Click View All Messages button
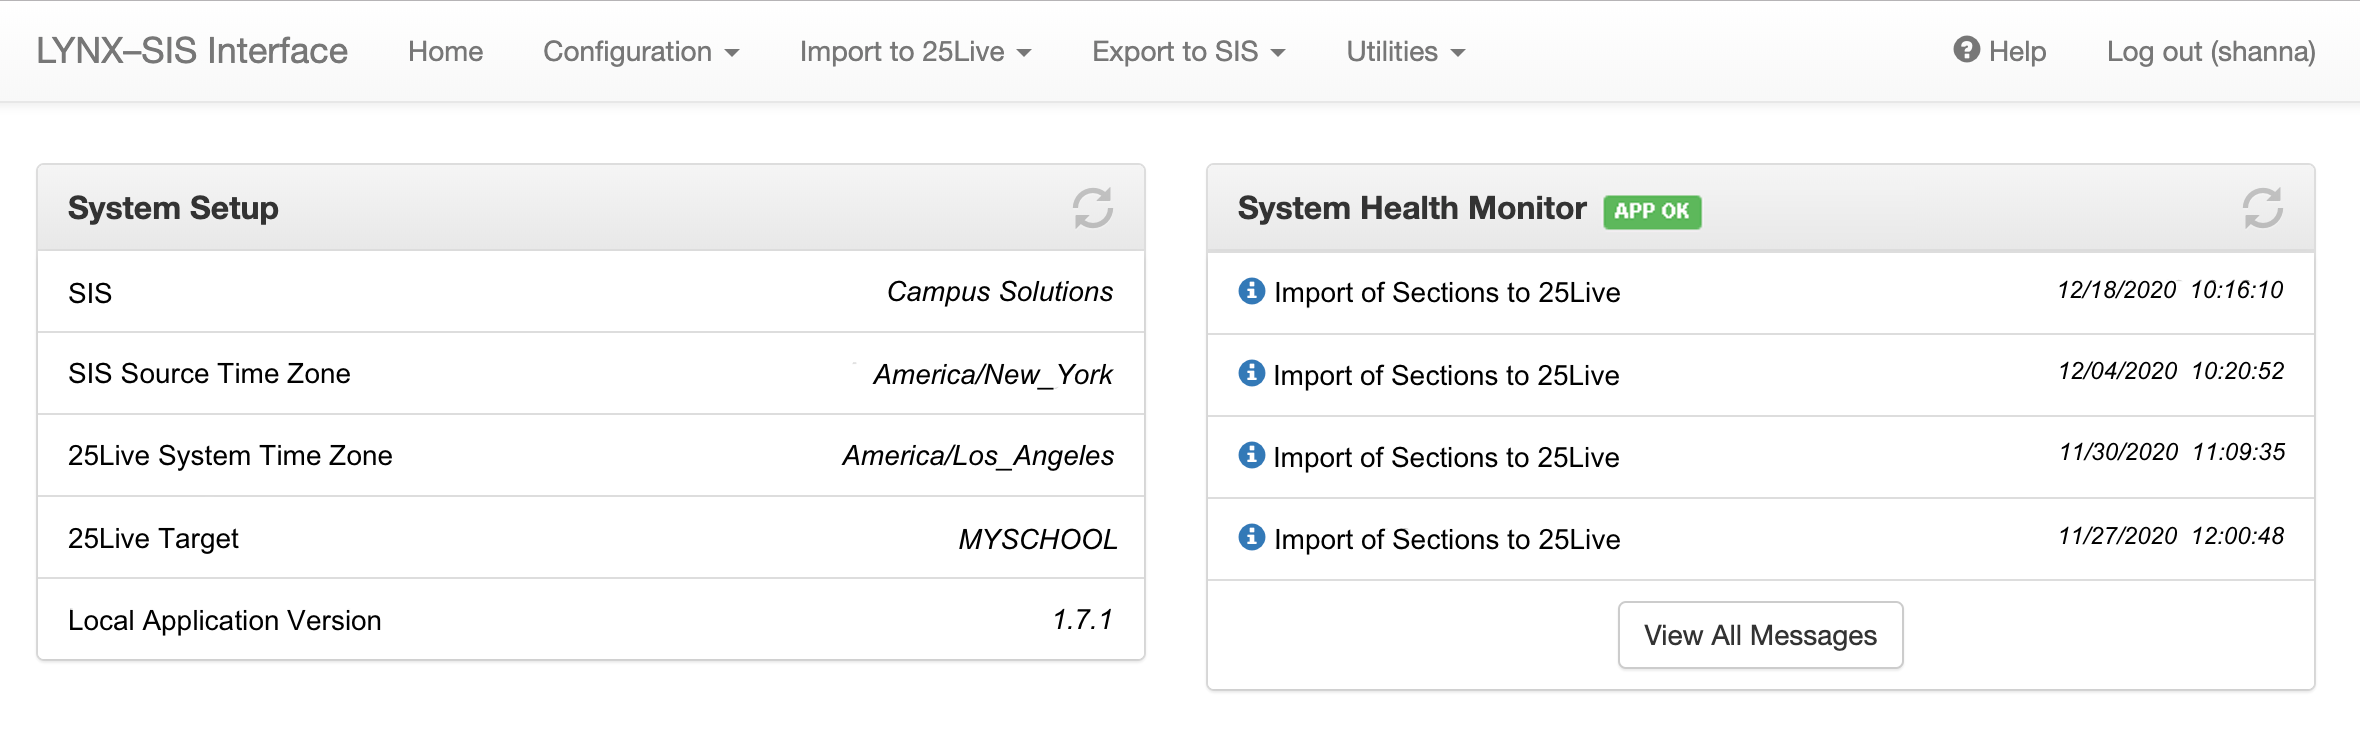 click(1760, 635)
